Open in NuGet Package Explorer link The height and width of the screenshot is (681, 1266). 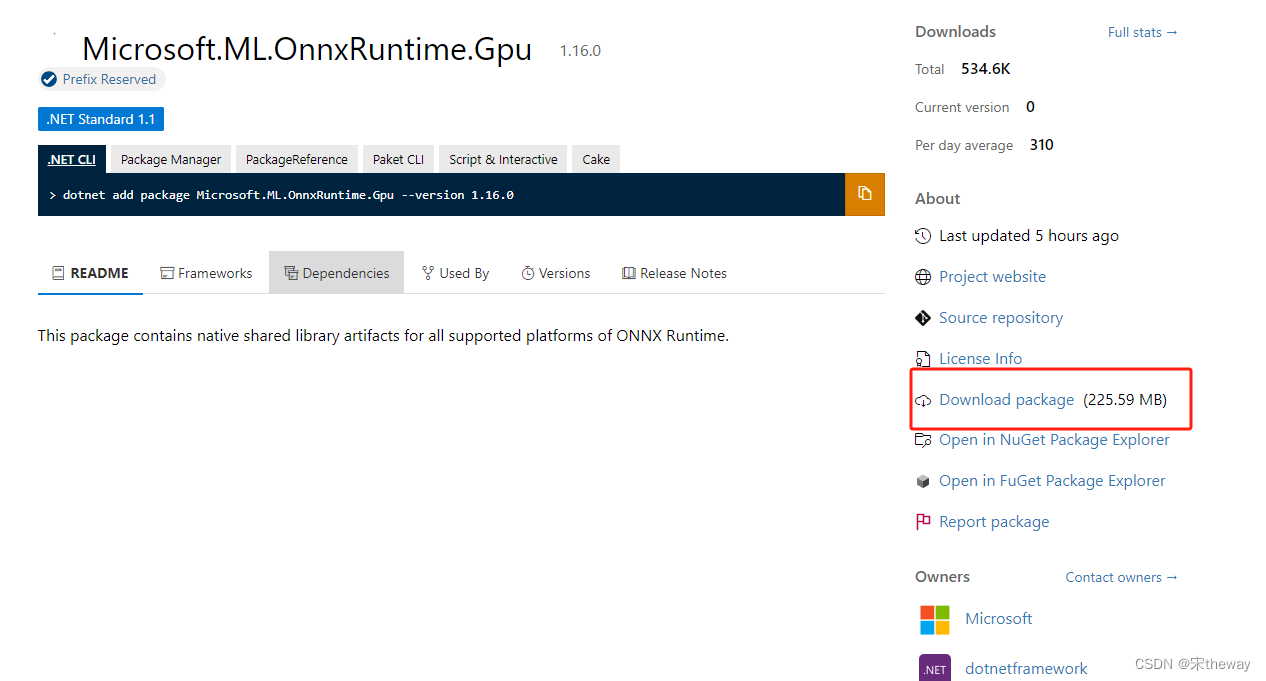click(x=1054, y=440)
